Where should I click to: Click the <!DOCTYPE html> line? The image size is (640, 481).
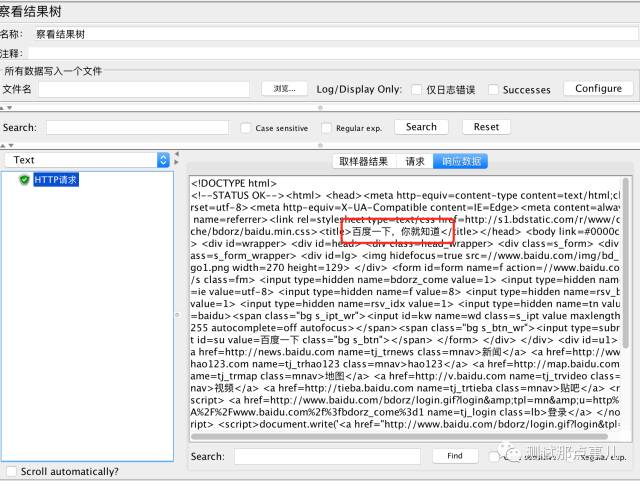coord(234,183)
